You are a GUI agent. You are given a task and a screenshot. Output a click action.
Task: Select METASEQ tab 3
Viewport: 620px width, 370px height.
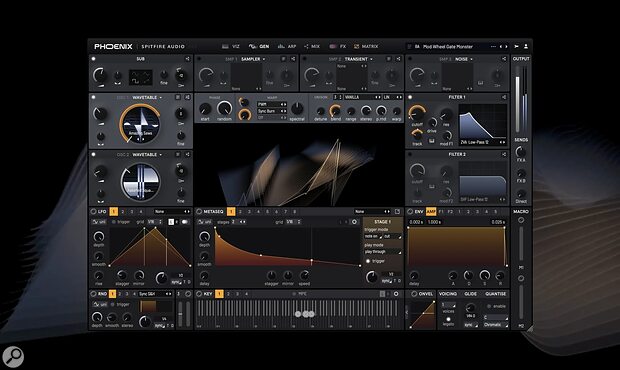249,212
